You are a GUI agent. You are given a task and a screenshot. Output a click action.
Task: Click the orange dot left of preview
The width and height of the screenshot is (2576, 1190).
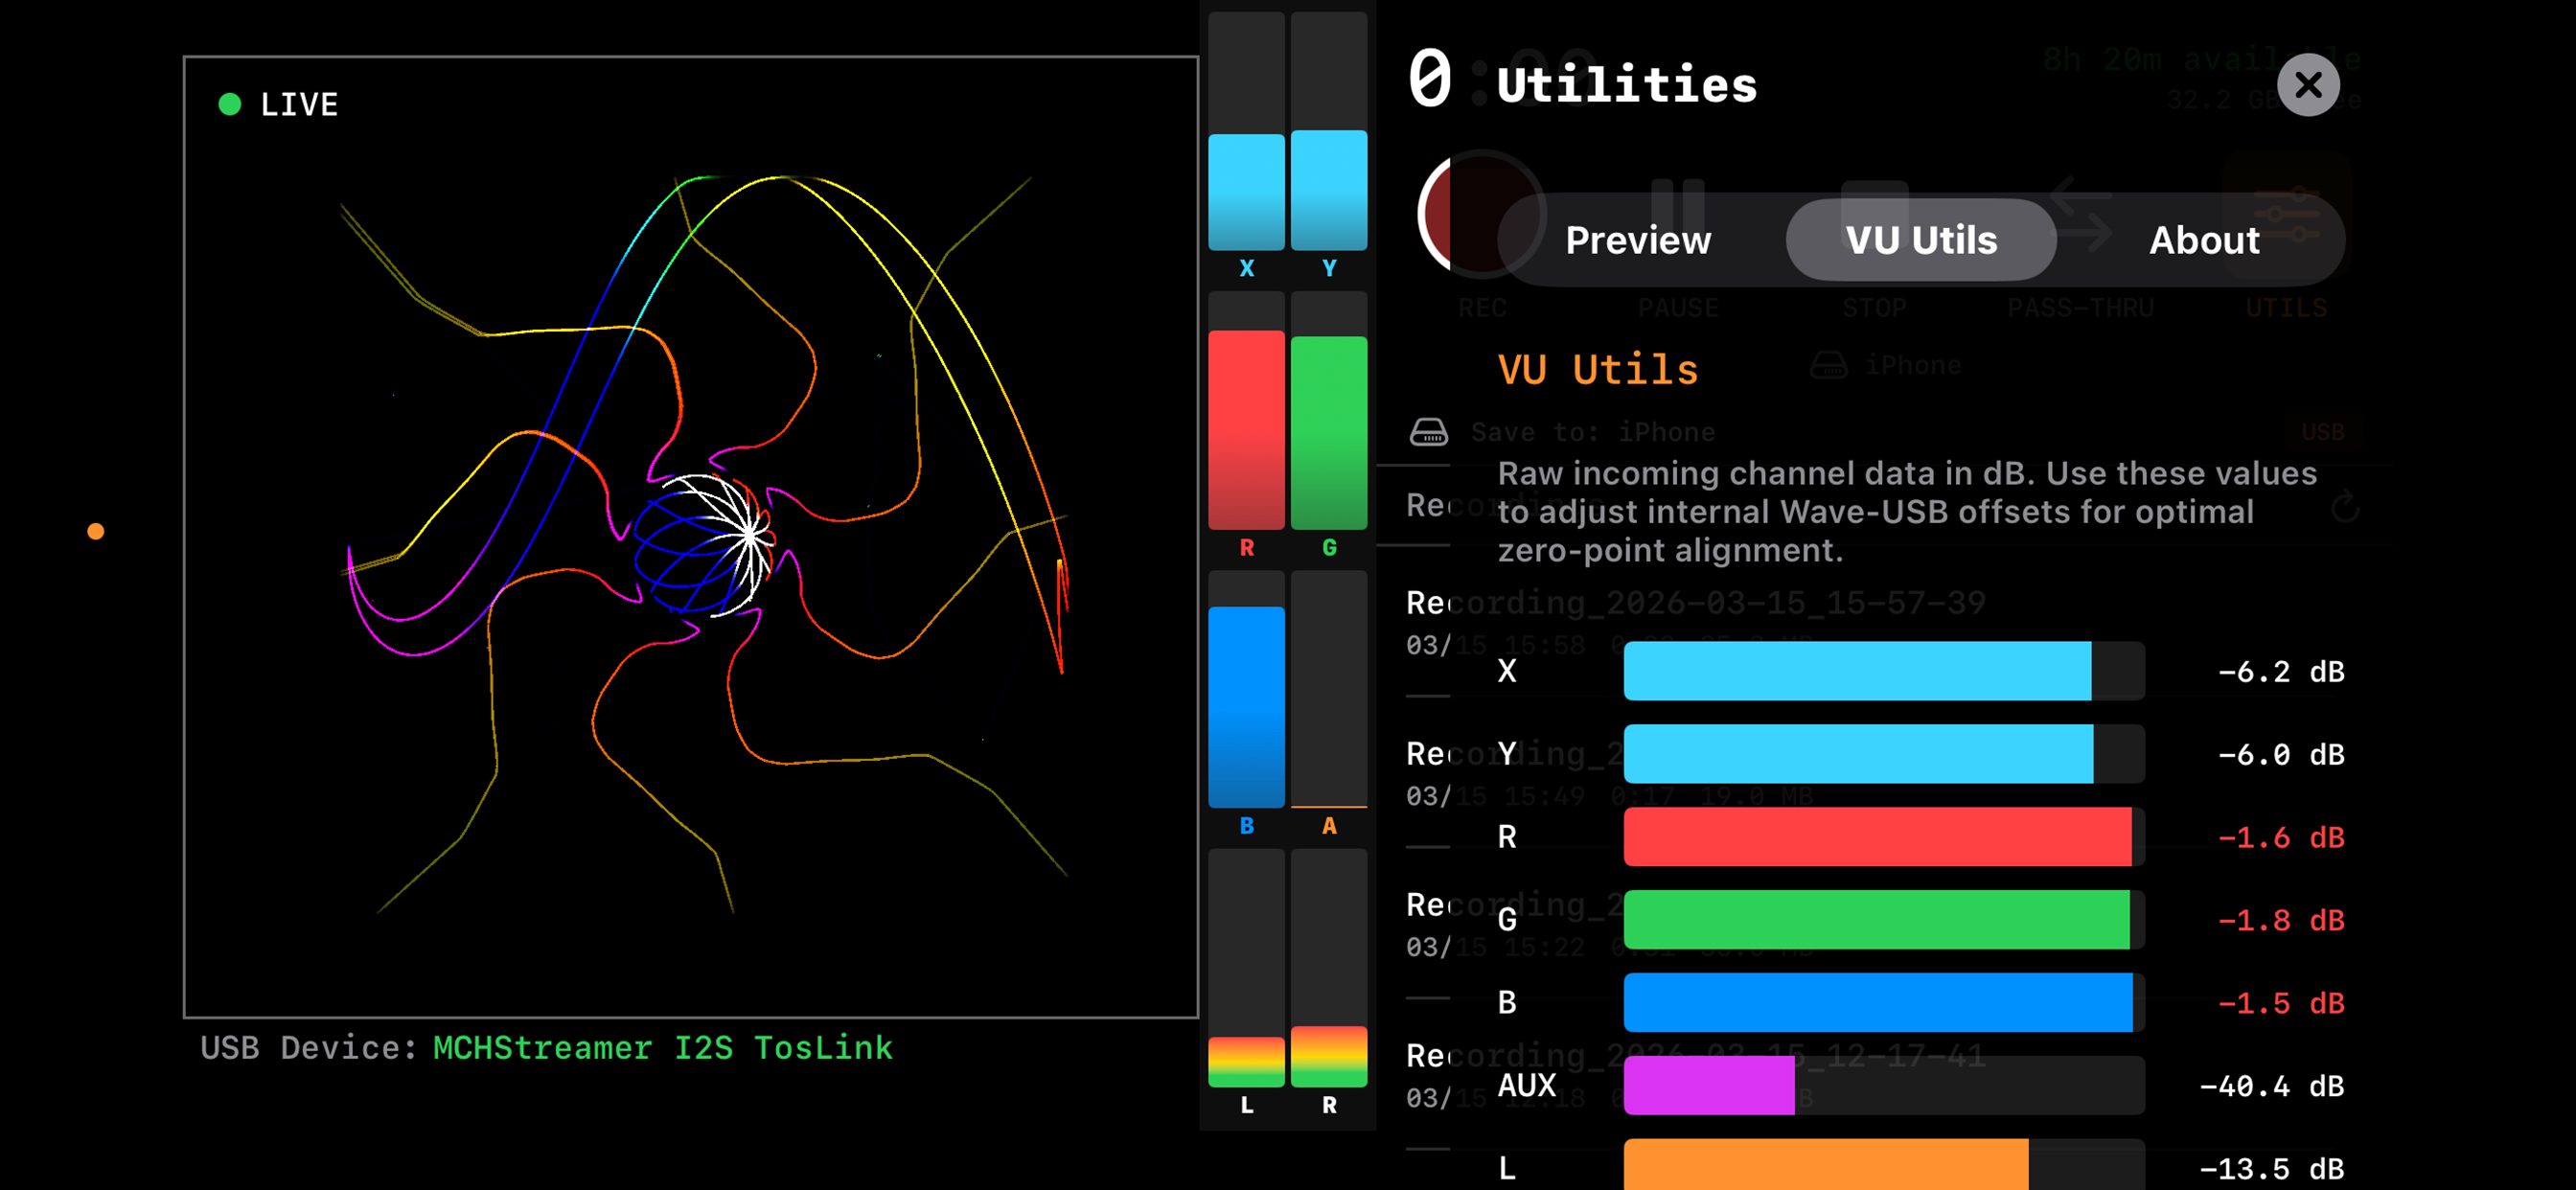tap(96, 531)
